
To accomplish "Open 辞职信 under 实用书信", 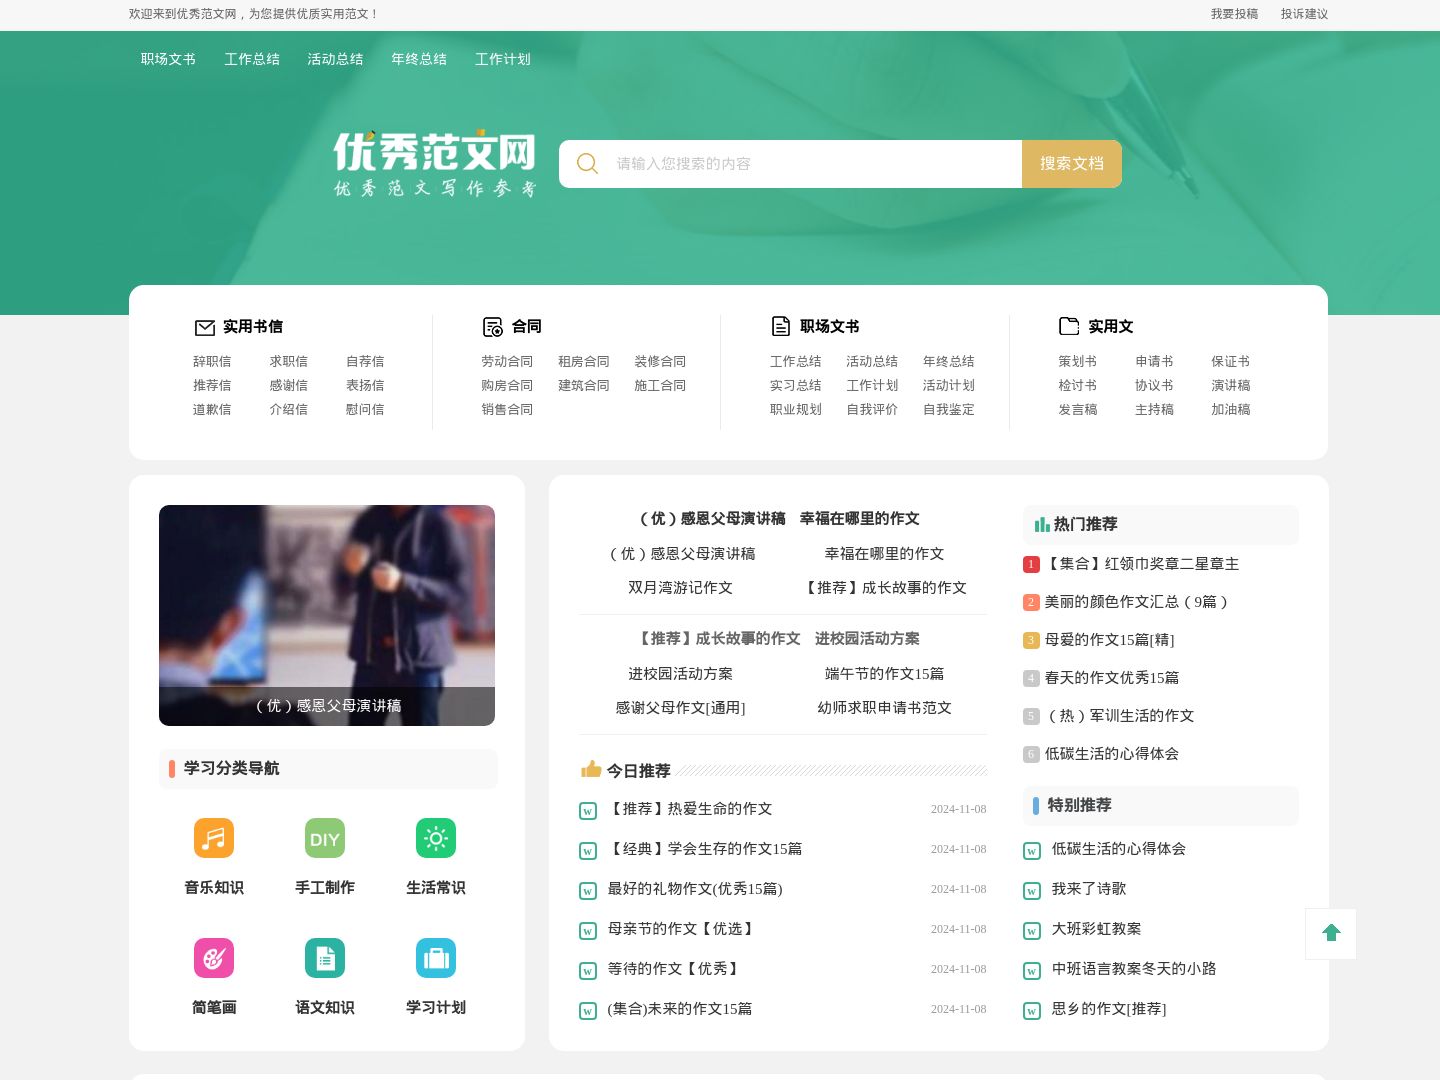I will [x=212, y=361].
